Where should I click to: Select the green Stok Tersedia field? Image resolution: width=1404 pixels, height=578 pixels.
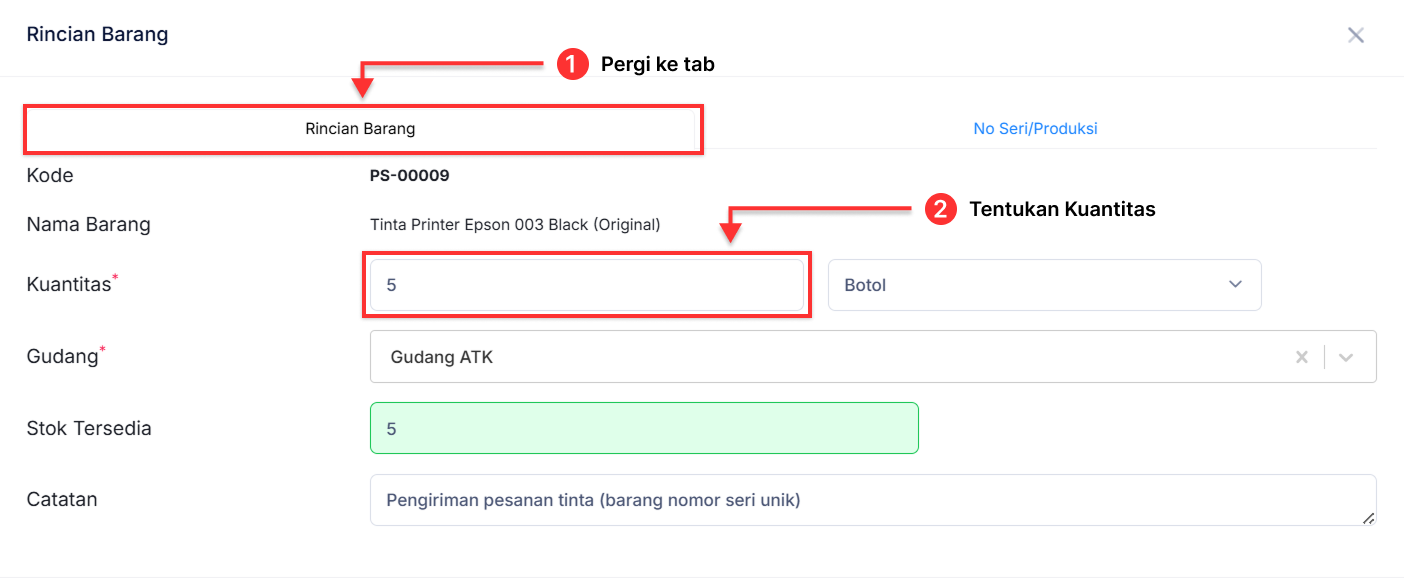[x=644, y=427]
